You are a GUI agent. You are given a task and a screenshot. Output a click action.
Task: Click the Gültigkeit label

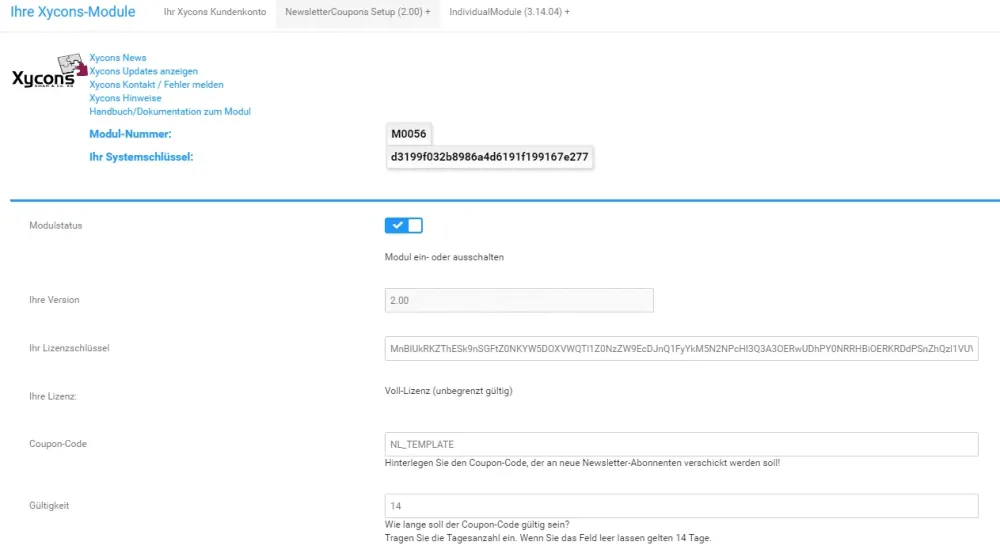[x=49, y=506]
